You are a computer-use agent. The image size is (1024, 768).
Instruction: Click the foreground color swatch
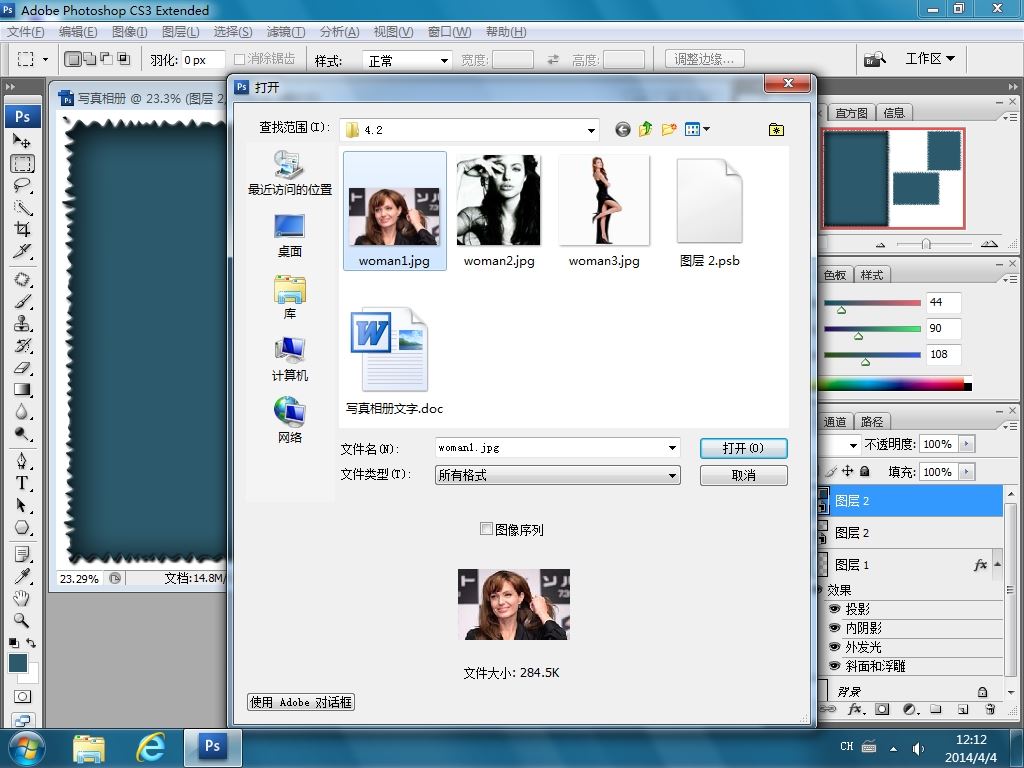pyautogui.click(x=18, y=663)
